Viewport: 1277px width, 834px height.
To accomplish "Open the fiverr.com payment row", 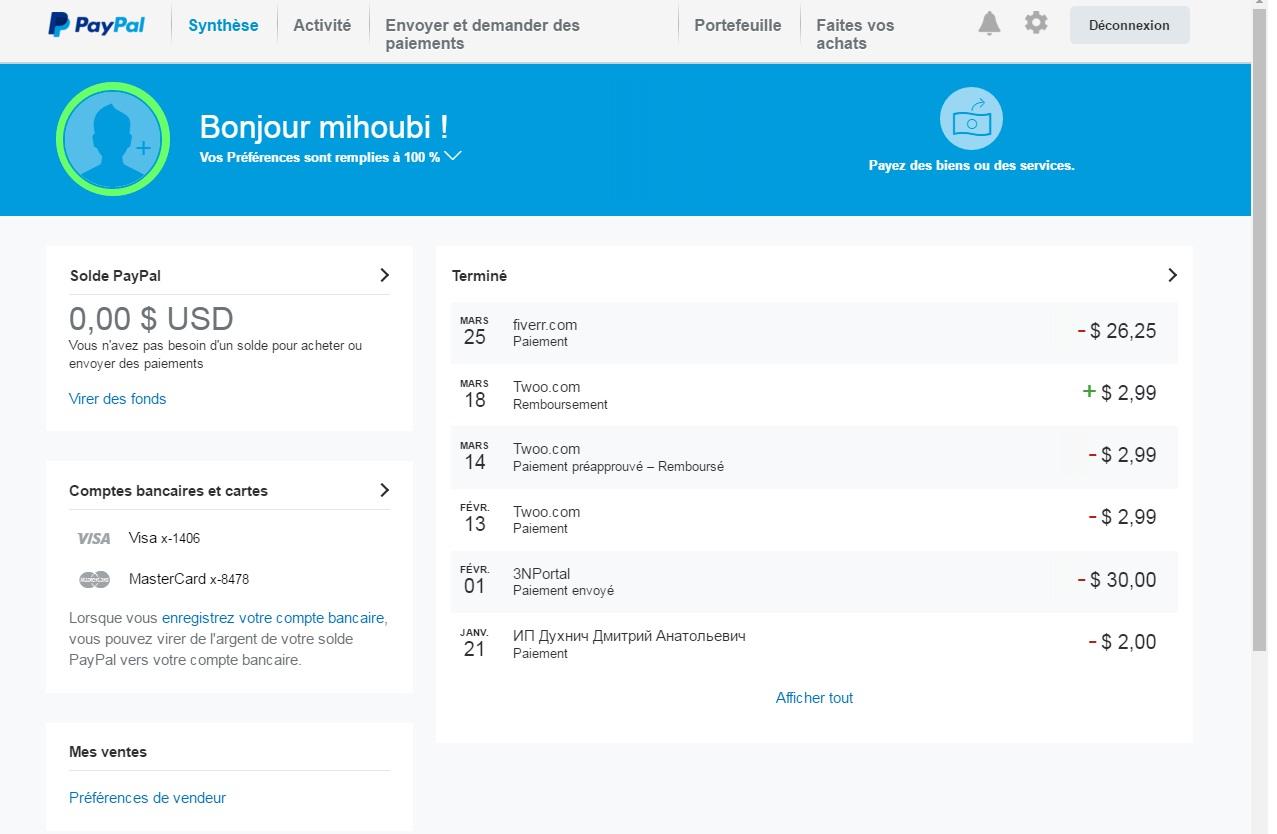I will tap(814, 332).
